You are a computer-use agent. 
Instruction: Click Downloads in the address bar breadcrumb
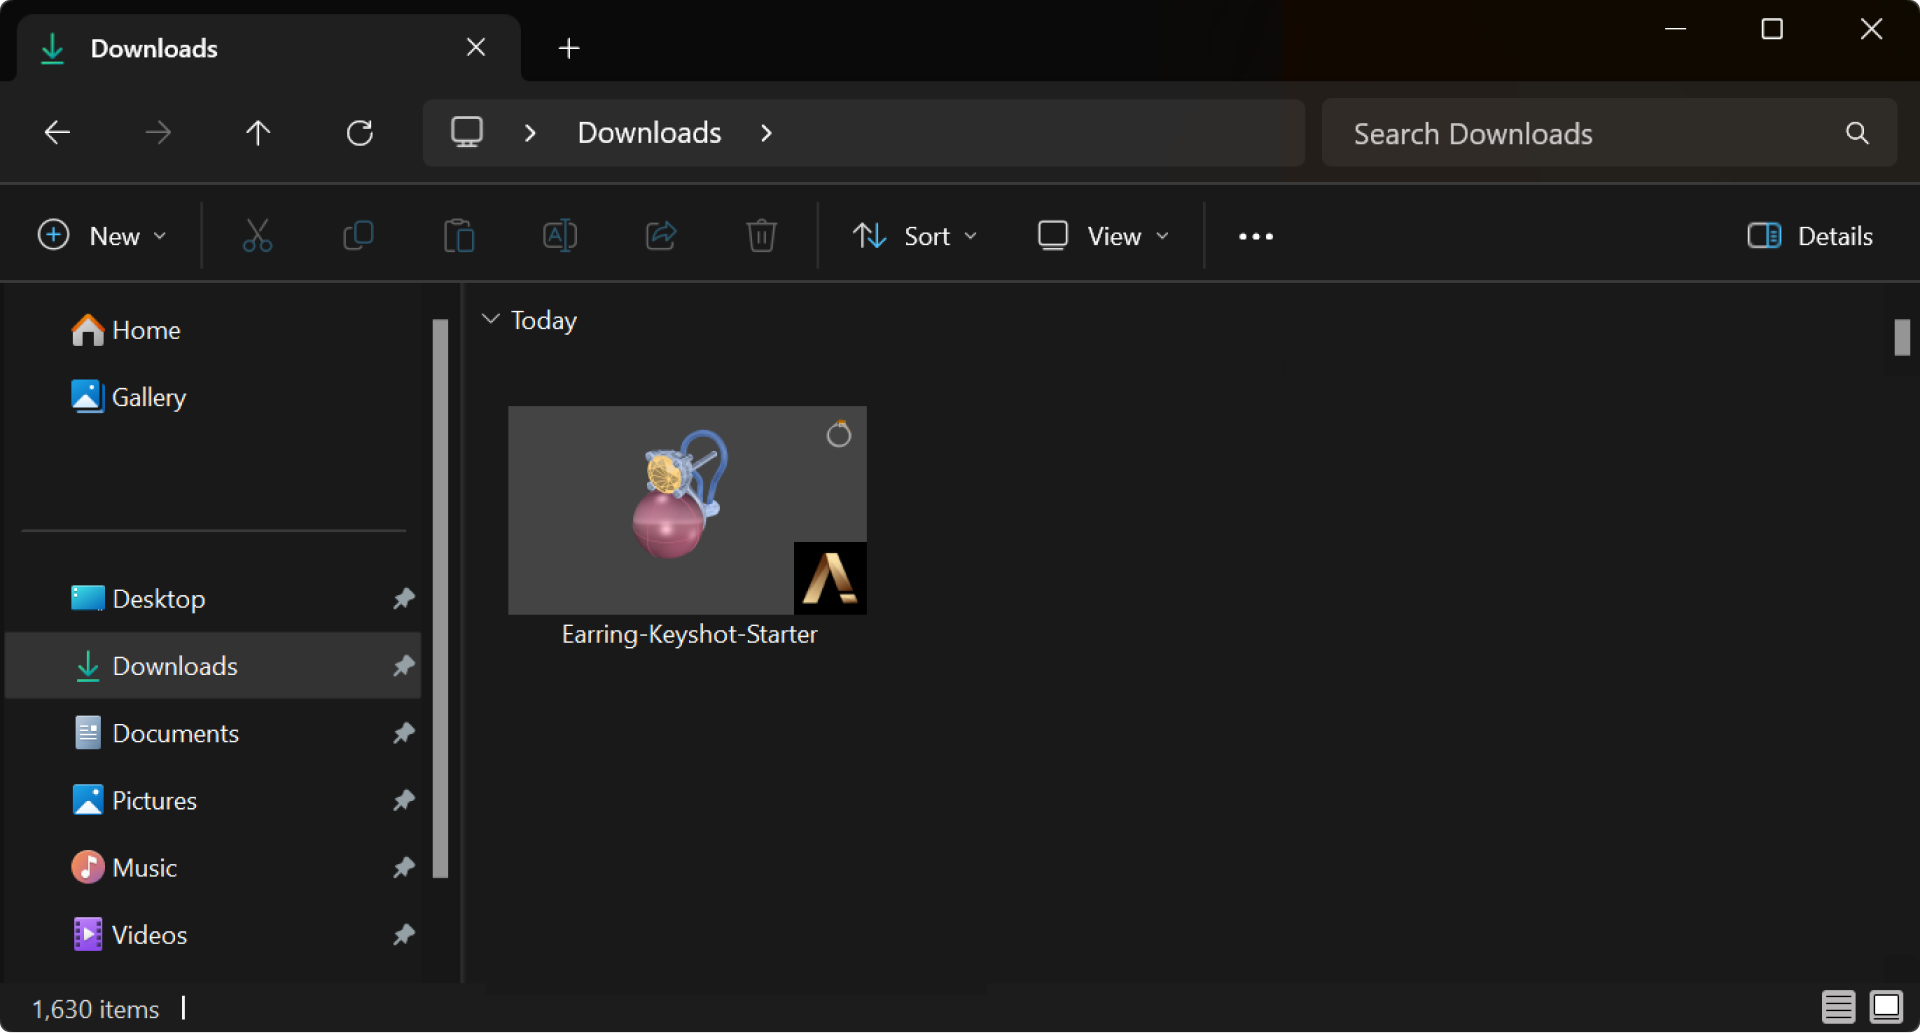click(x=650, y=133)
